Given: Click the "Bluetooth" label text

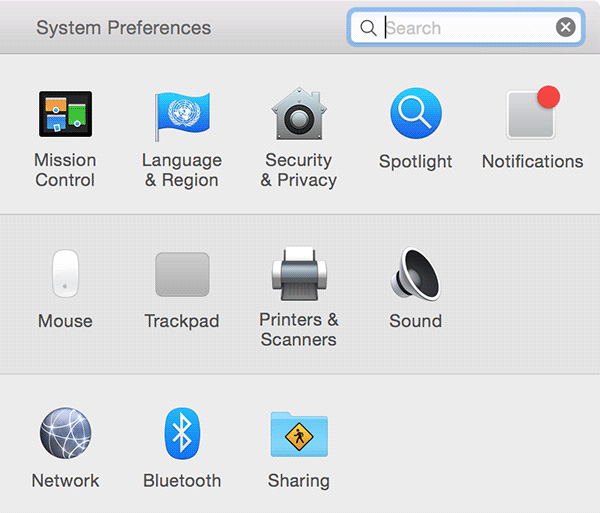Looking at the screenshot, I should click(182, 480).
